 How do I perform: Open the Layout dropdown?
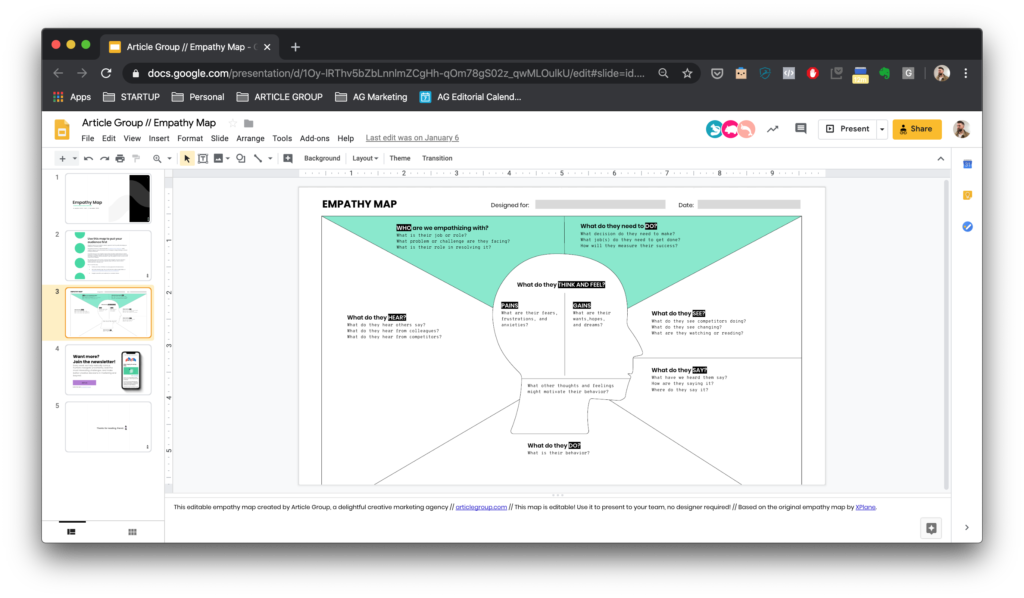(365, 159)
